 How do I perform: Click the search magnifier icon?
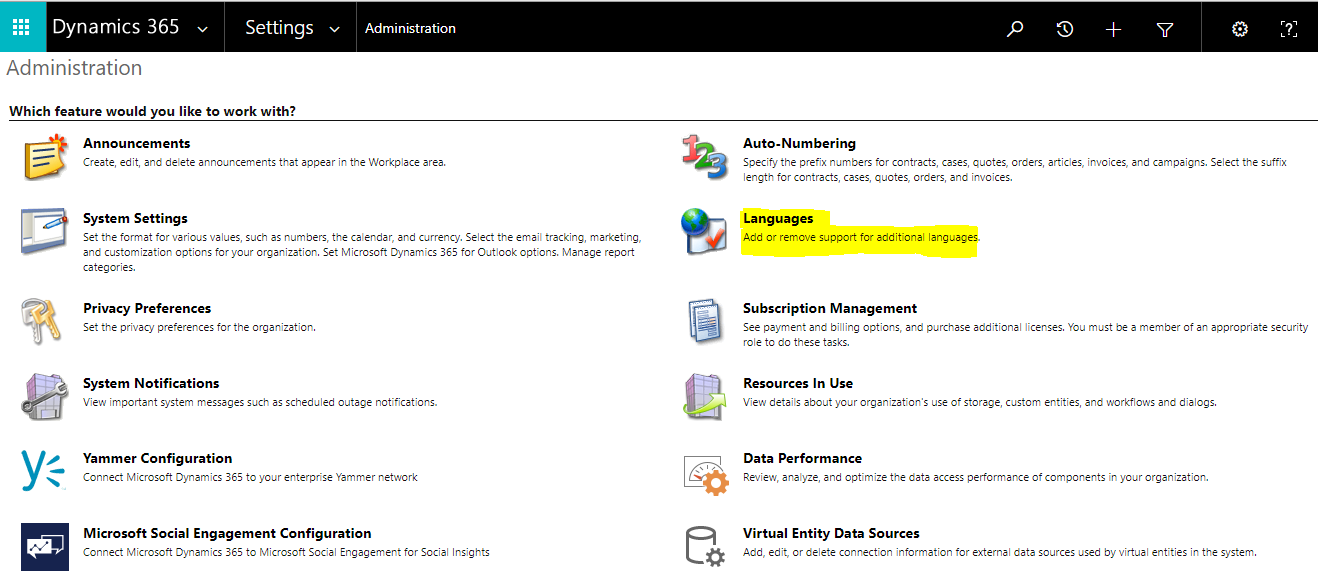1015,29
